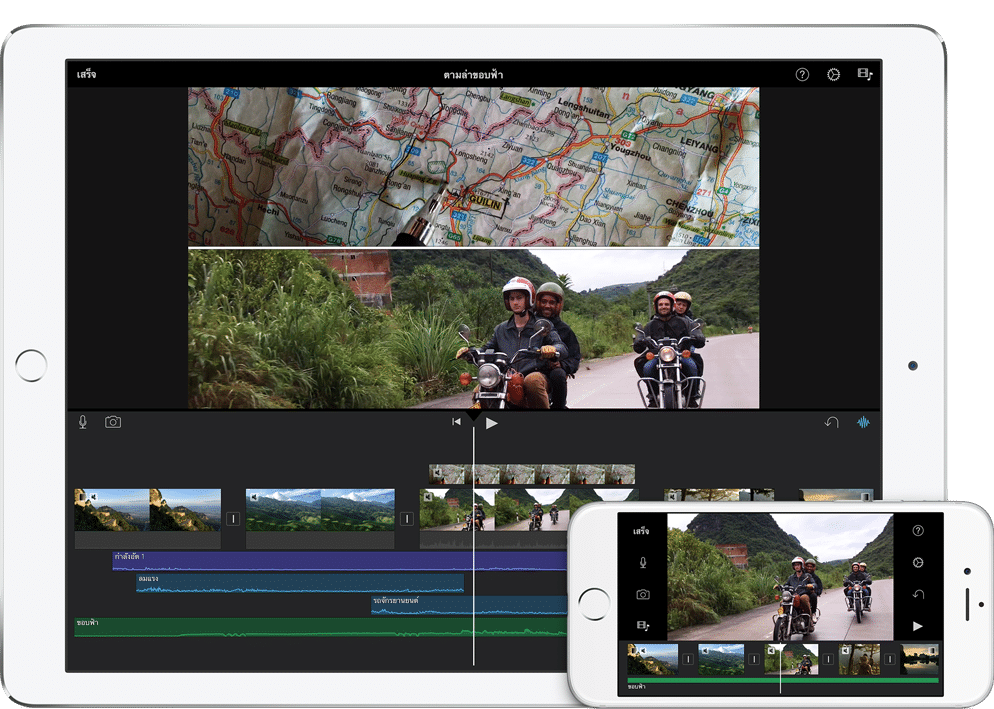Play the movie on the iPad
Image resolution: width=994 pixels, height=709 pixels.
tap(491, 423)
